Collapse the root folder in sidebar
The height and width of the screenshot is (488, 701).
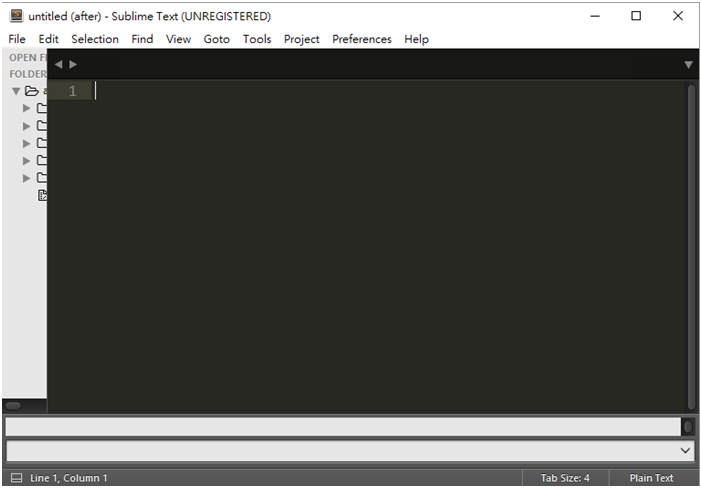pyautogui.click(x=16, y=91)
